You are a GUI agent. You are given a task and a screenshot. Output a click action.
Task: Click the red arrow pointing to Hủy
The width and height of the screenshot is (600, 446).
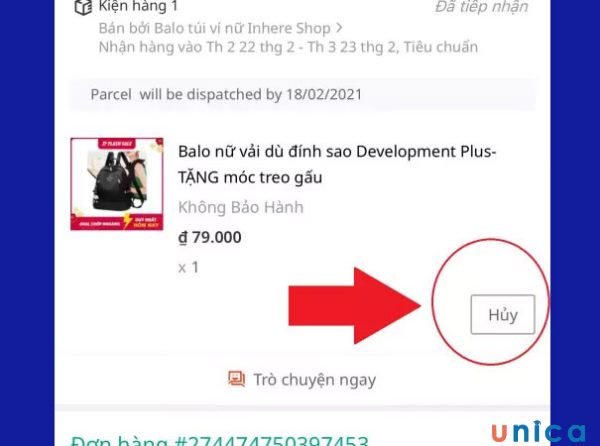click(x=355, y=305)
